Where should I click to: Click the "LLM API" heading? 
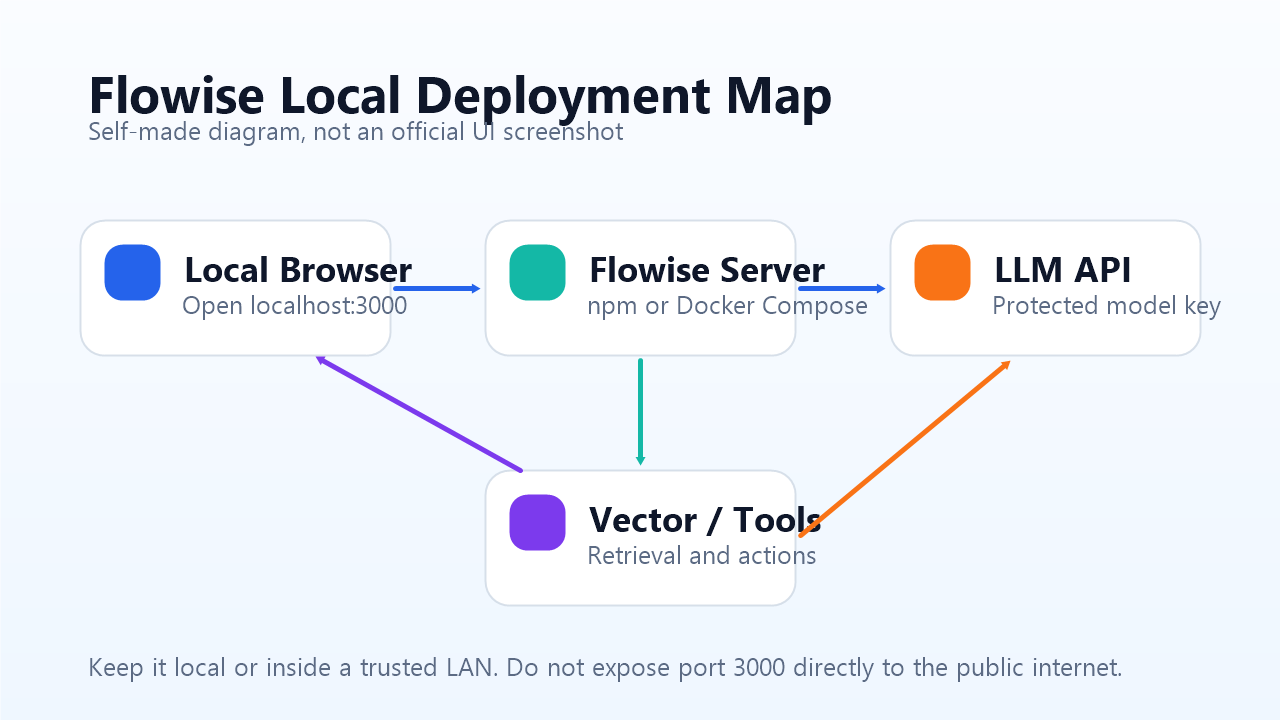coord(1063,270)
